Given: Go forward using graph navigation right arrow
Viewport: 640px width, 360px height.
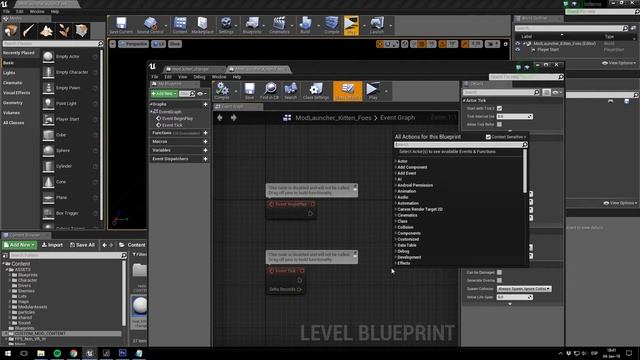Looking at the screenshot, I should [x=233, y=118].
